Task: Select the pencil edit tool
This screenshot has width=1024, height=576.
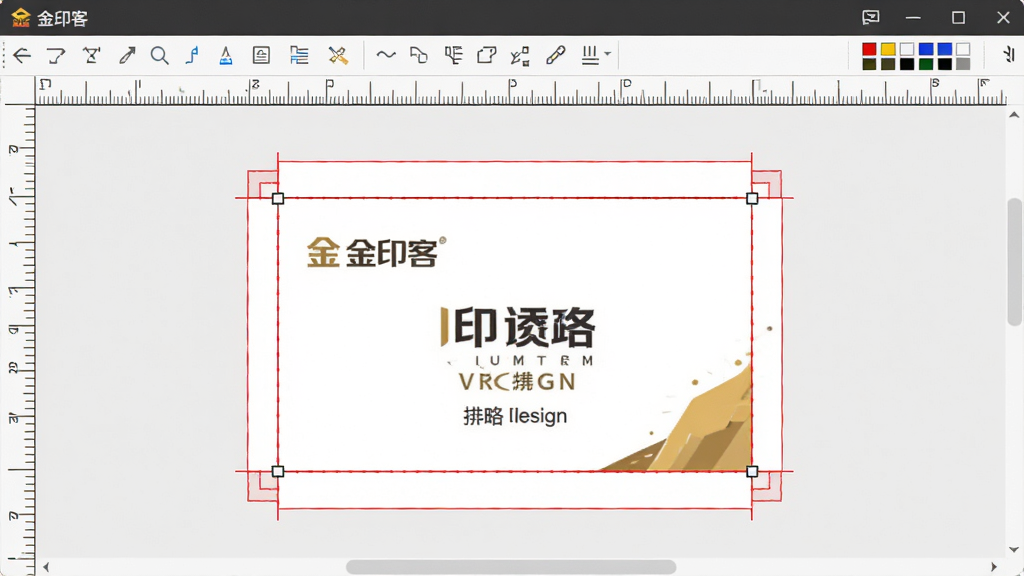Action: point(556,56)
